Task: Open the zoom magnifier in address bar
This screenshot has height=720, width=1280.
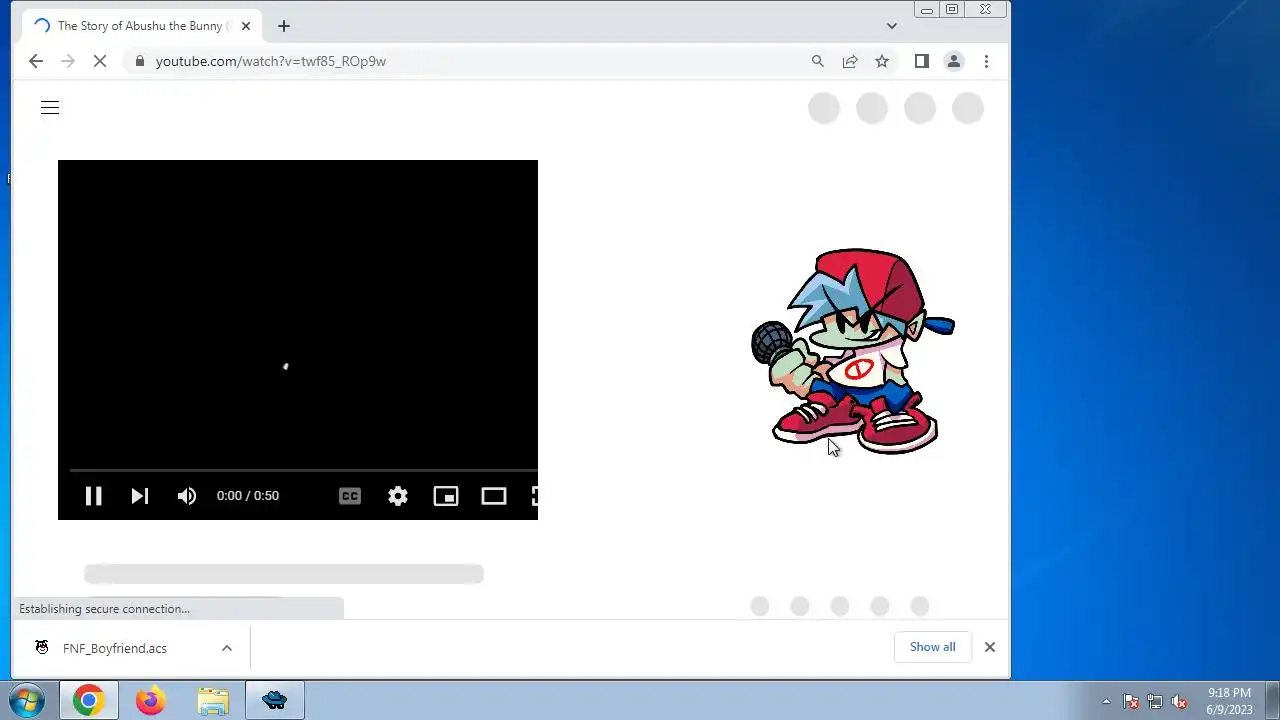Action: tap(818, 61)
